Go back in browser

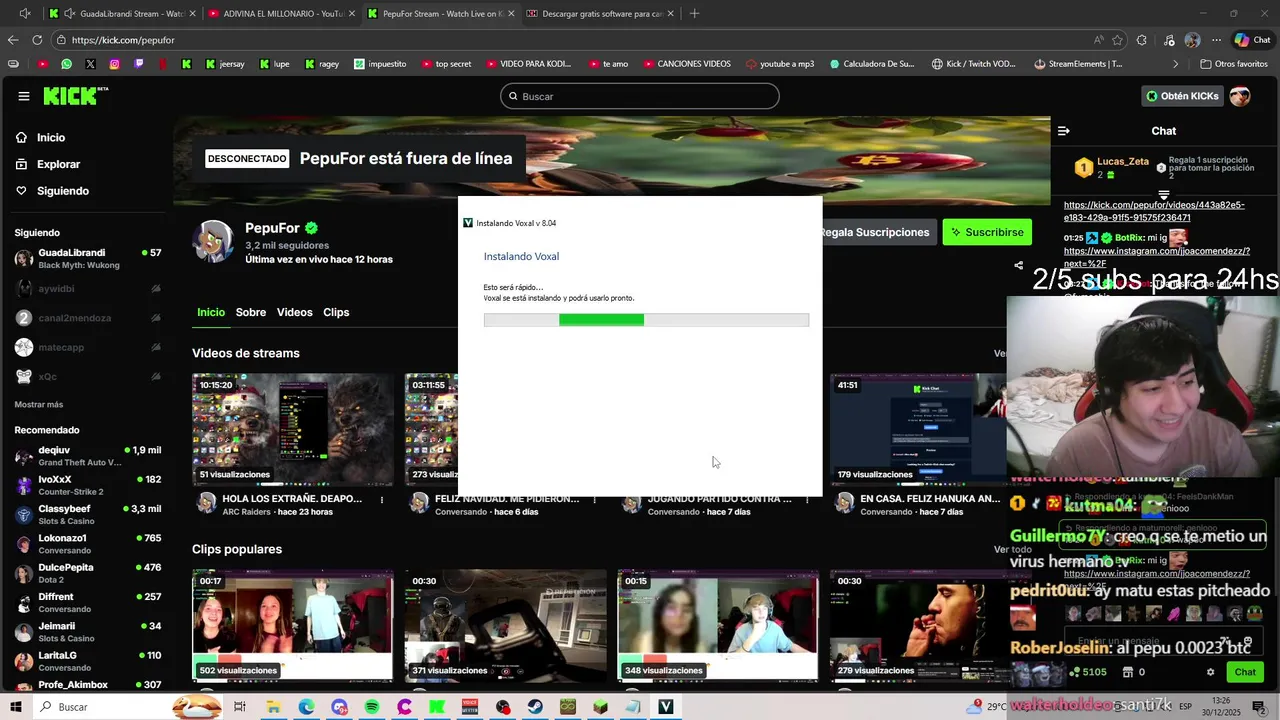(x=13, y=40)
